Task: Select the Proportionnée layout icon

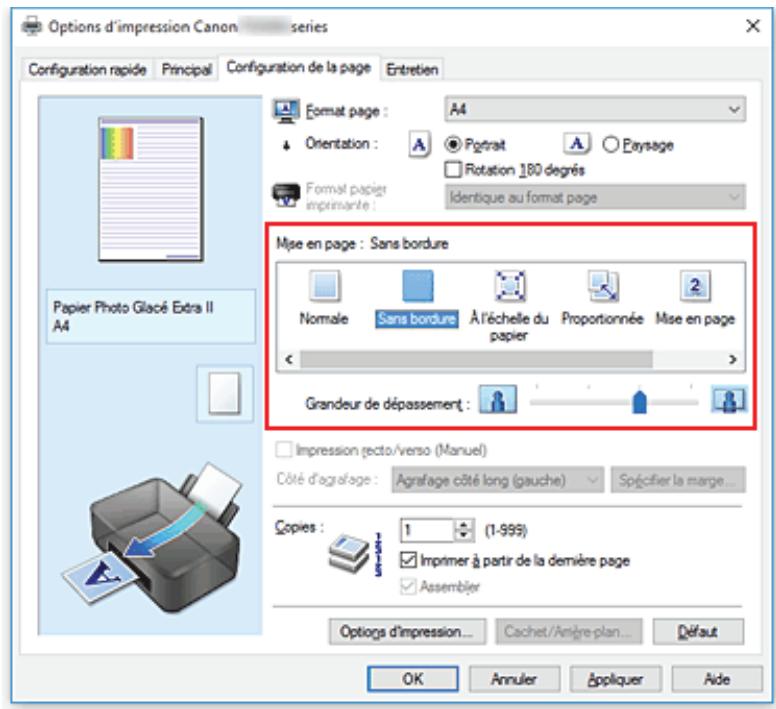Action: click(602, 285)
